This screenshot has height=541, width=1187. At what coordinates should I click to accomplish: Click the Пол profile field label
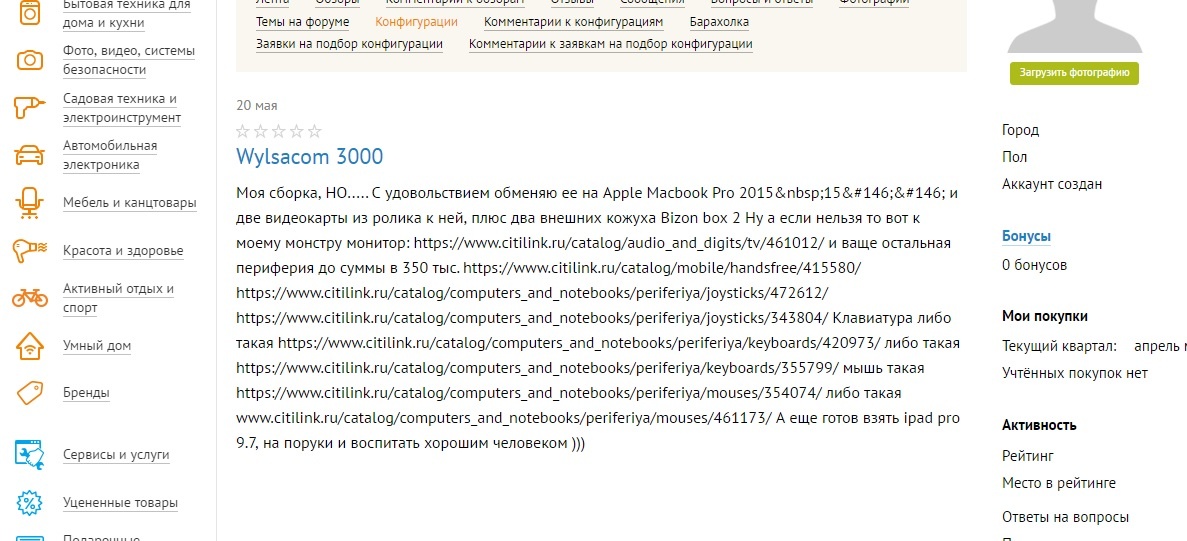click(1014, 157)
